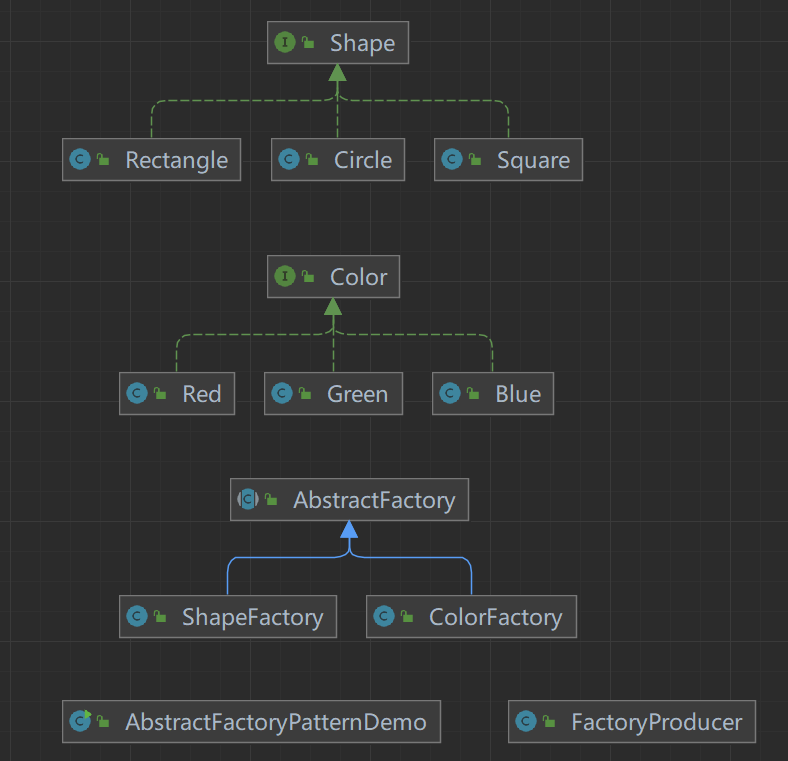Screen dimensions: 788x761
Task: Click the interface icon on the Color node
Action: click(285, 277)
